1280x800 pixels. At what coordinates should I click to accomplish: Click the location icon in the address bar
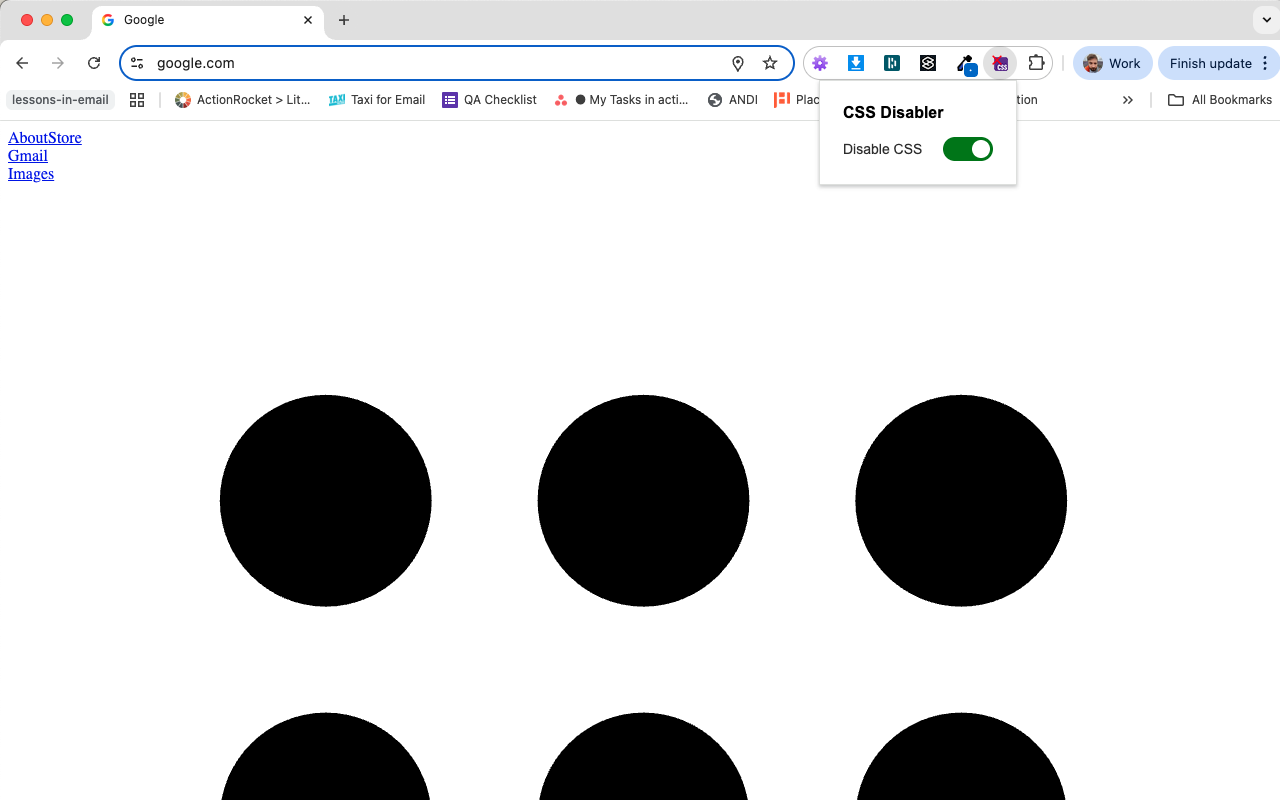pos(737,63)
